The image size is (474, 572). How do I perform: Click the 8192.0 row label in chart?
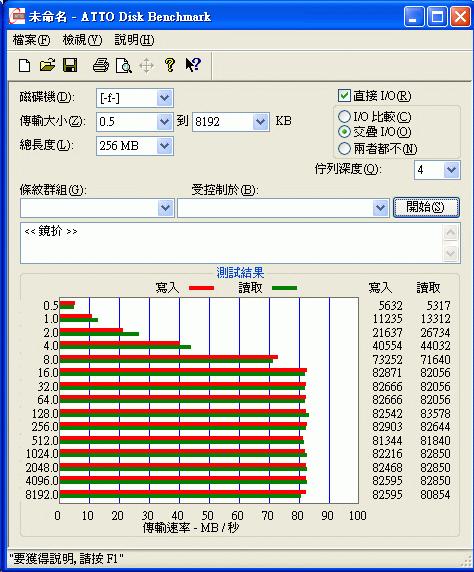point(42,494)
